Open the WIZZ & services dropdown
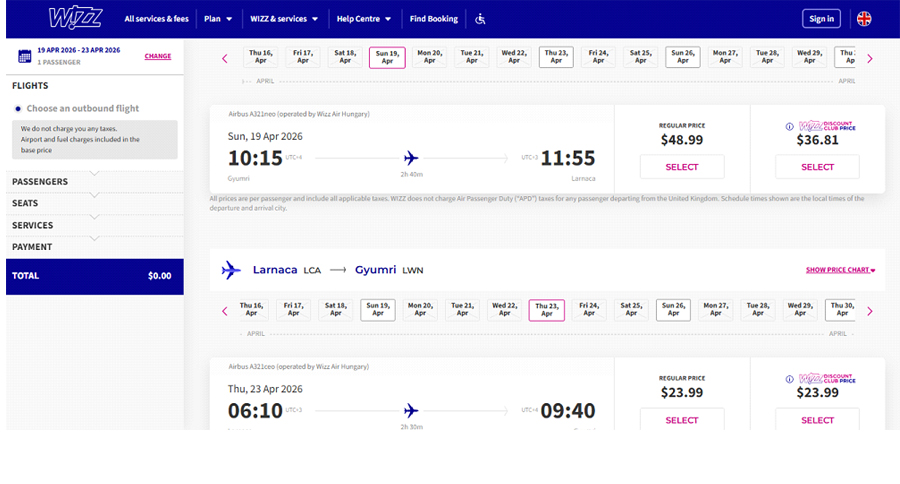Viewport: 900px width, 484px height. tap(284, 19)
